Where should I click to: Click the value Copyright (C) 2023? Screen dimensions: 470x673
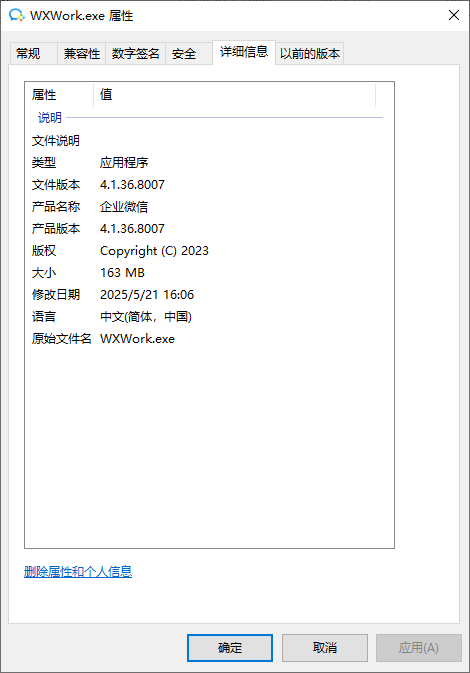pyautogui.click(x=154, y=251)
